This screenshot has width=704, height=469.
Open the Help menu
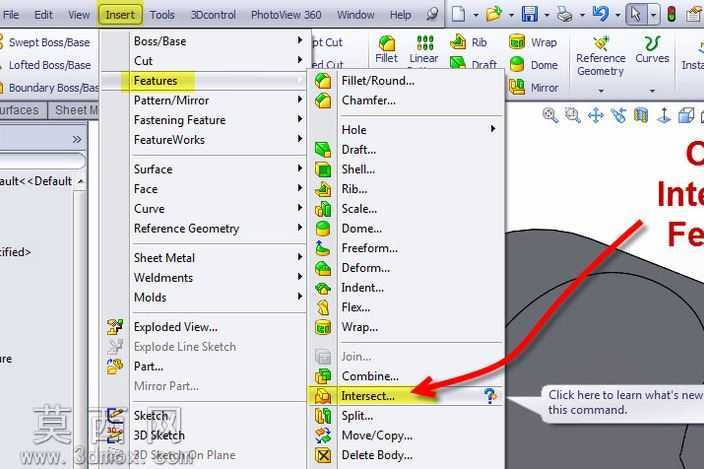click(400, 15)
